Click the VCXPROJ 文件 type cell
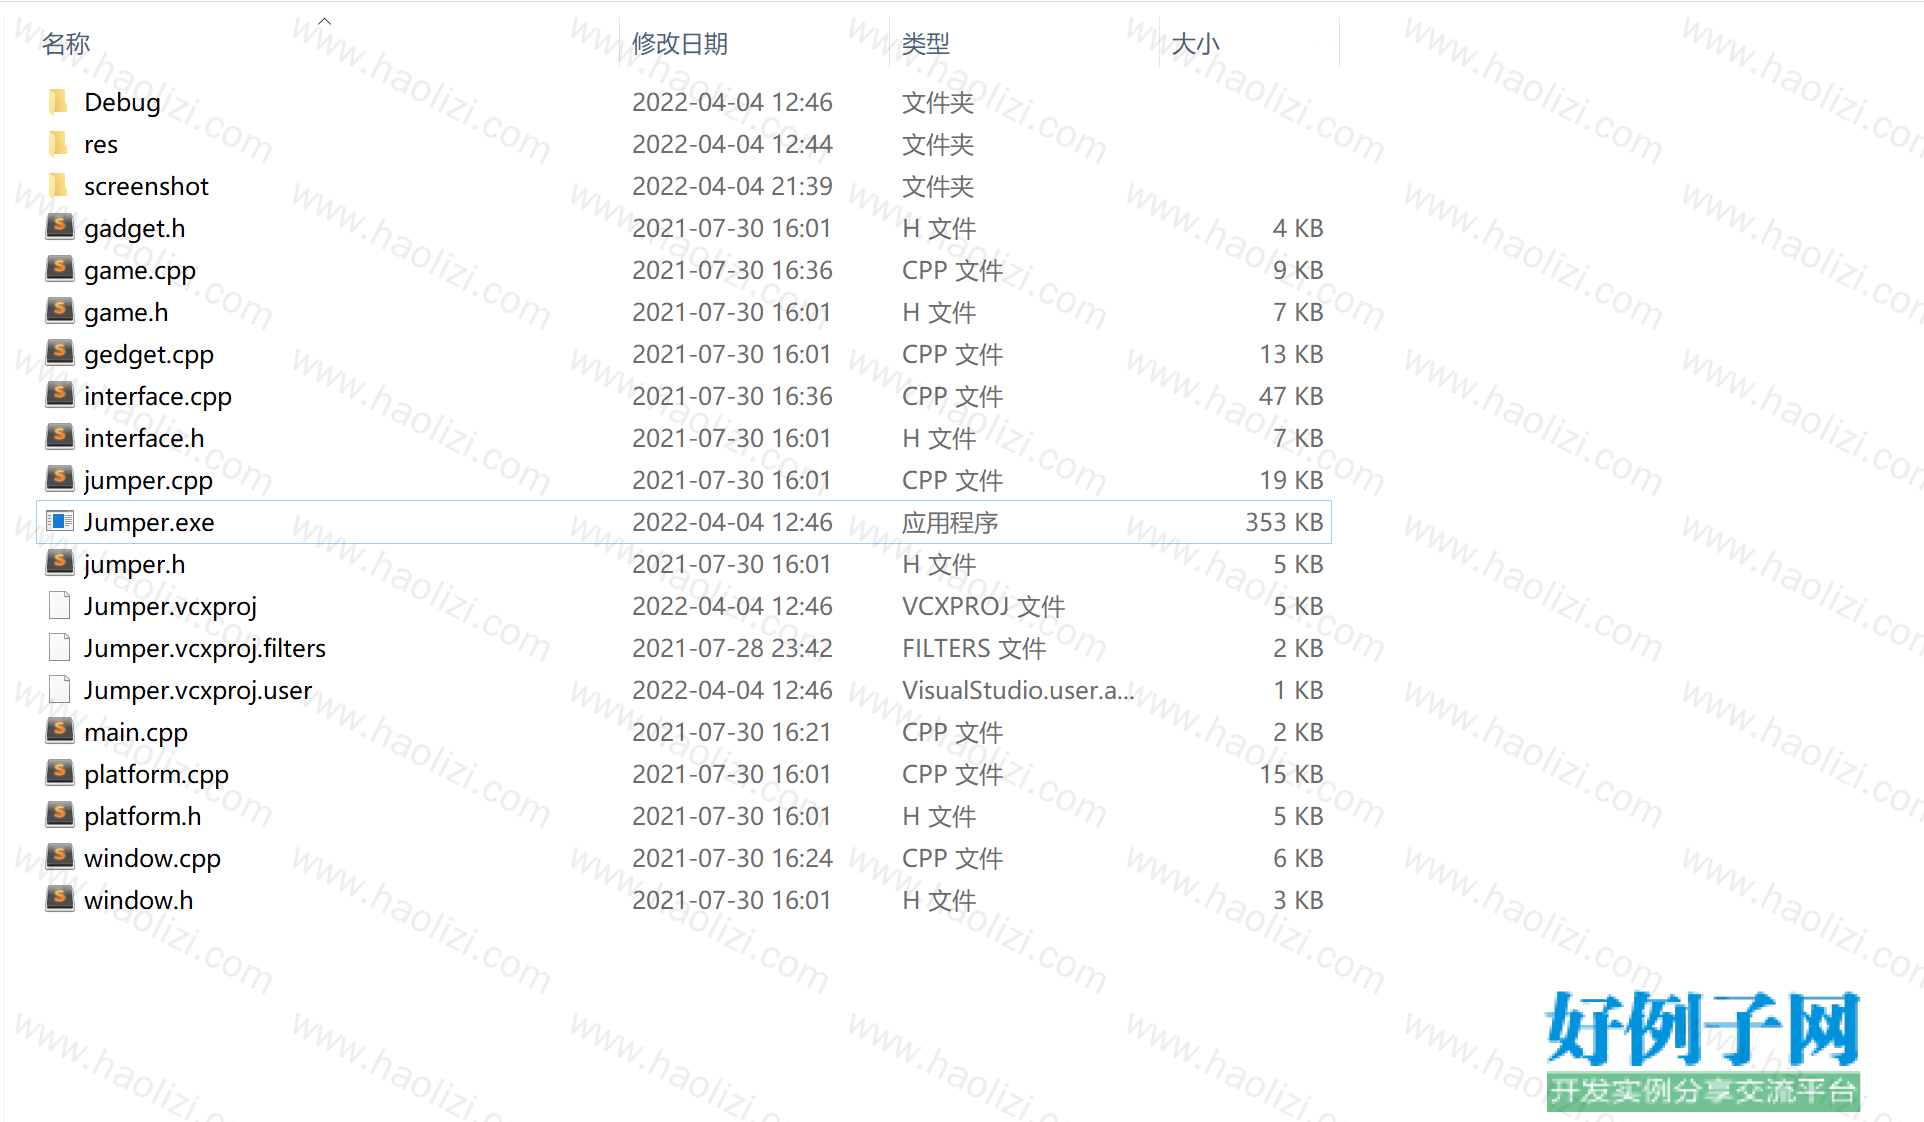Screen dimensions: 1924x1122 [983, 606]
